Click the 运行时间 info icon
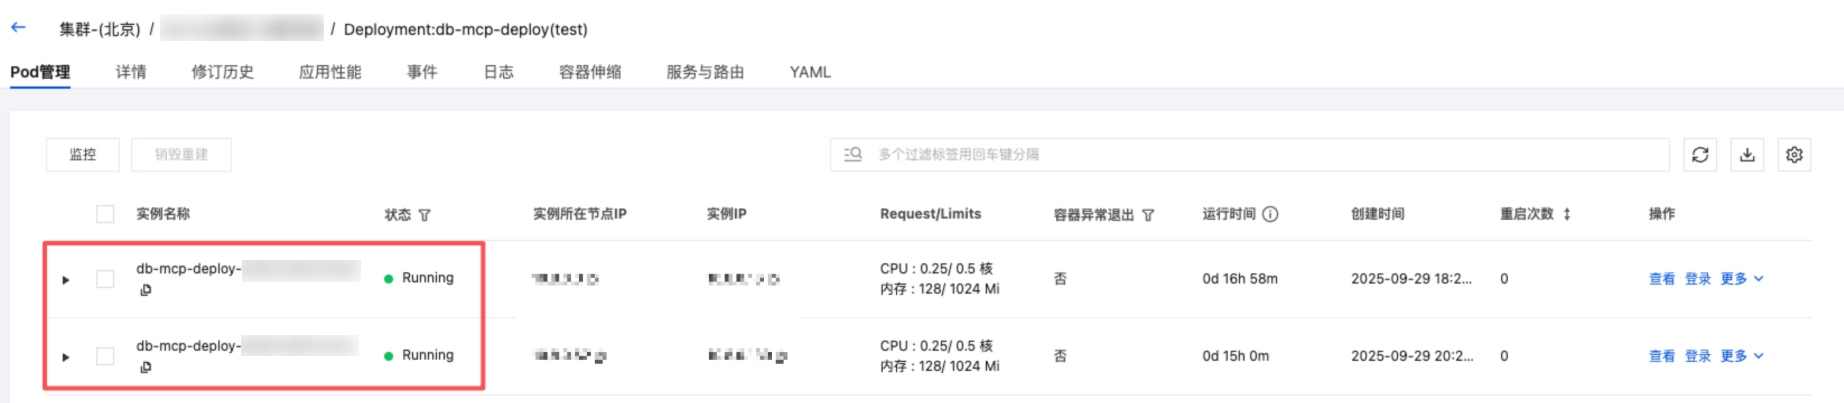Viewport: 1844px width, 403px height. (x=1270, y=214)
